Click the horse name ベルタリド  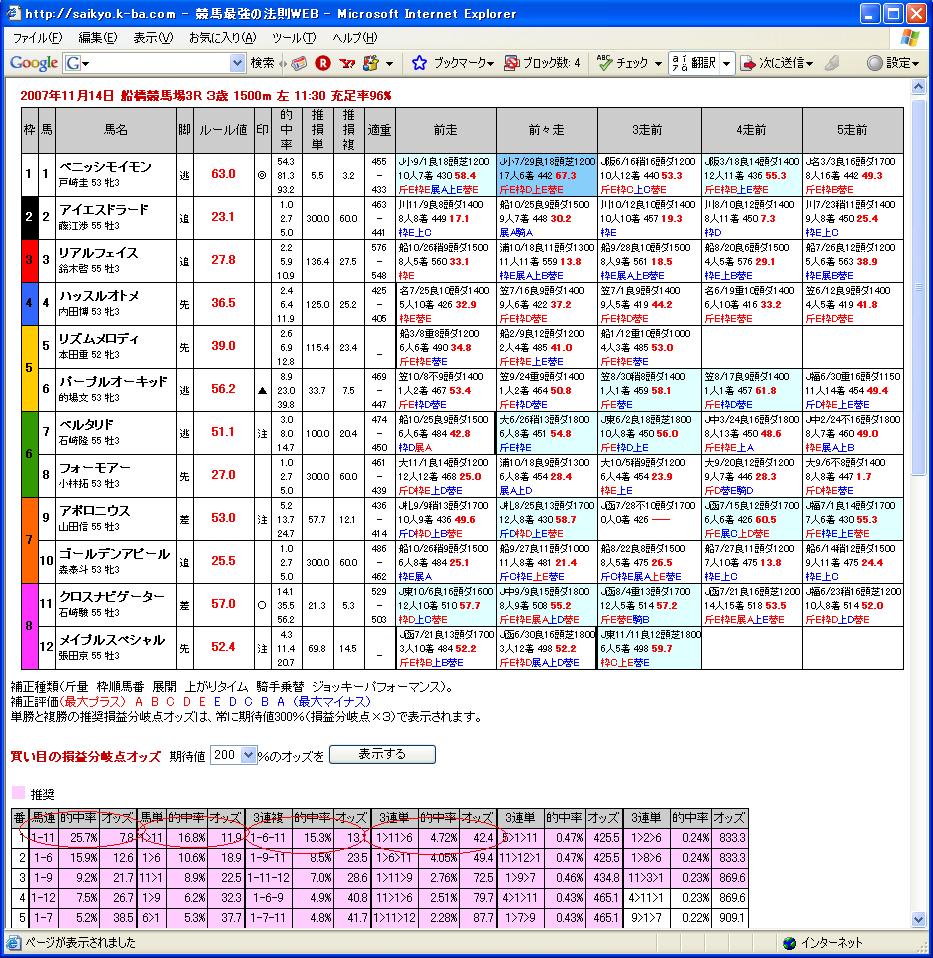pyautogui.click(x=86, y=425)
